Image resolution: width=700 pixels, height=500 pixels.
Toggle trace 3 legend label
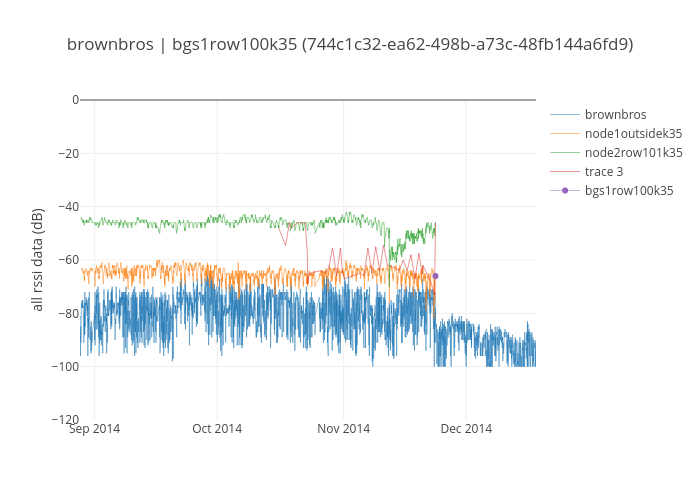[x=604, y=171]
